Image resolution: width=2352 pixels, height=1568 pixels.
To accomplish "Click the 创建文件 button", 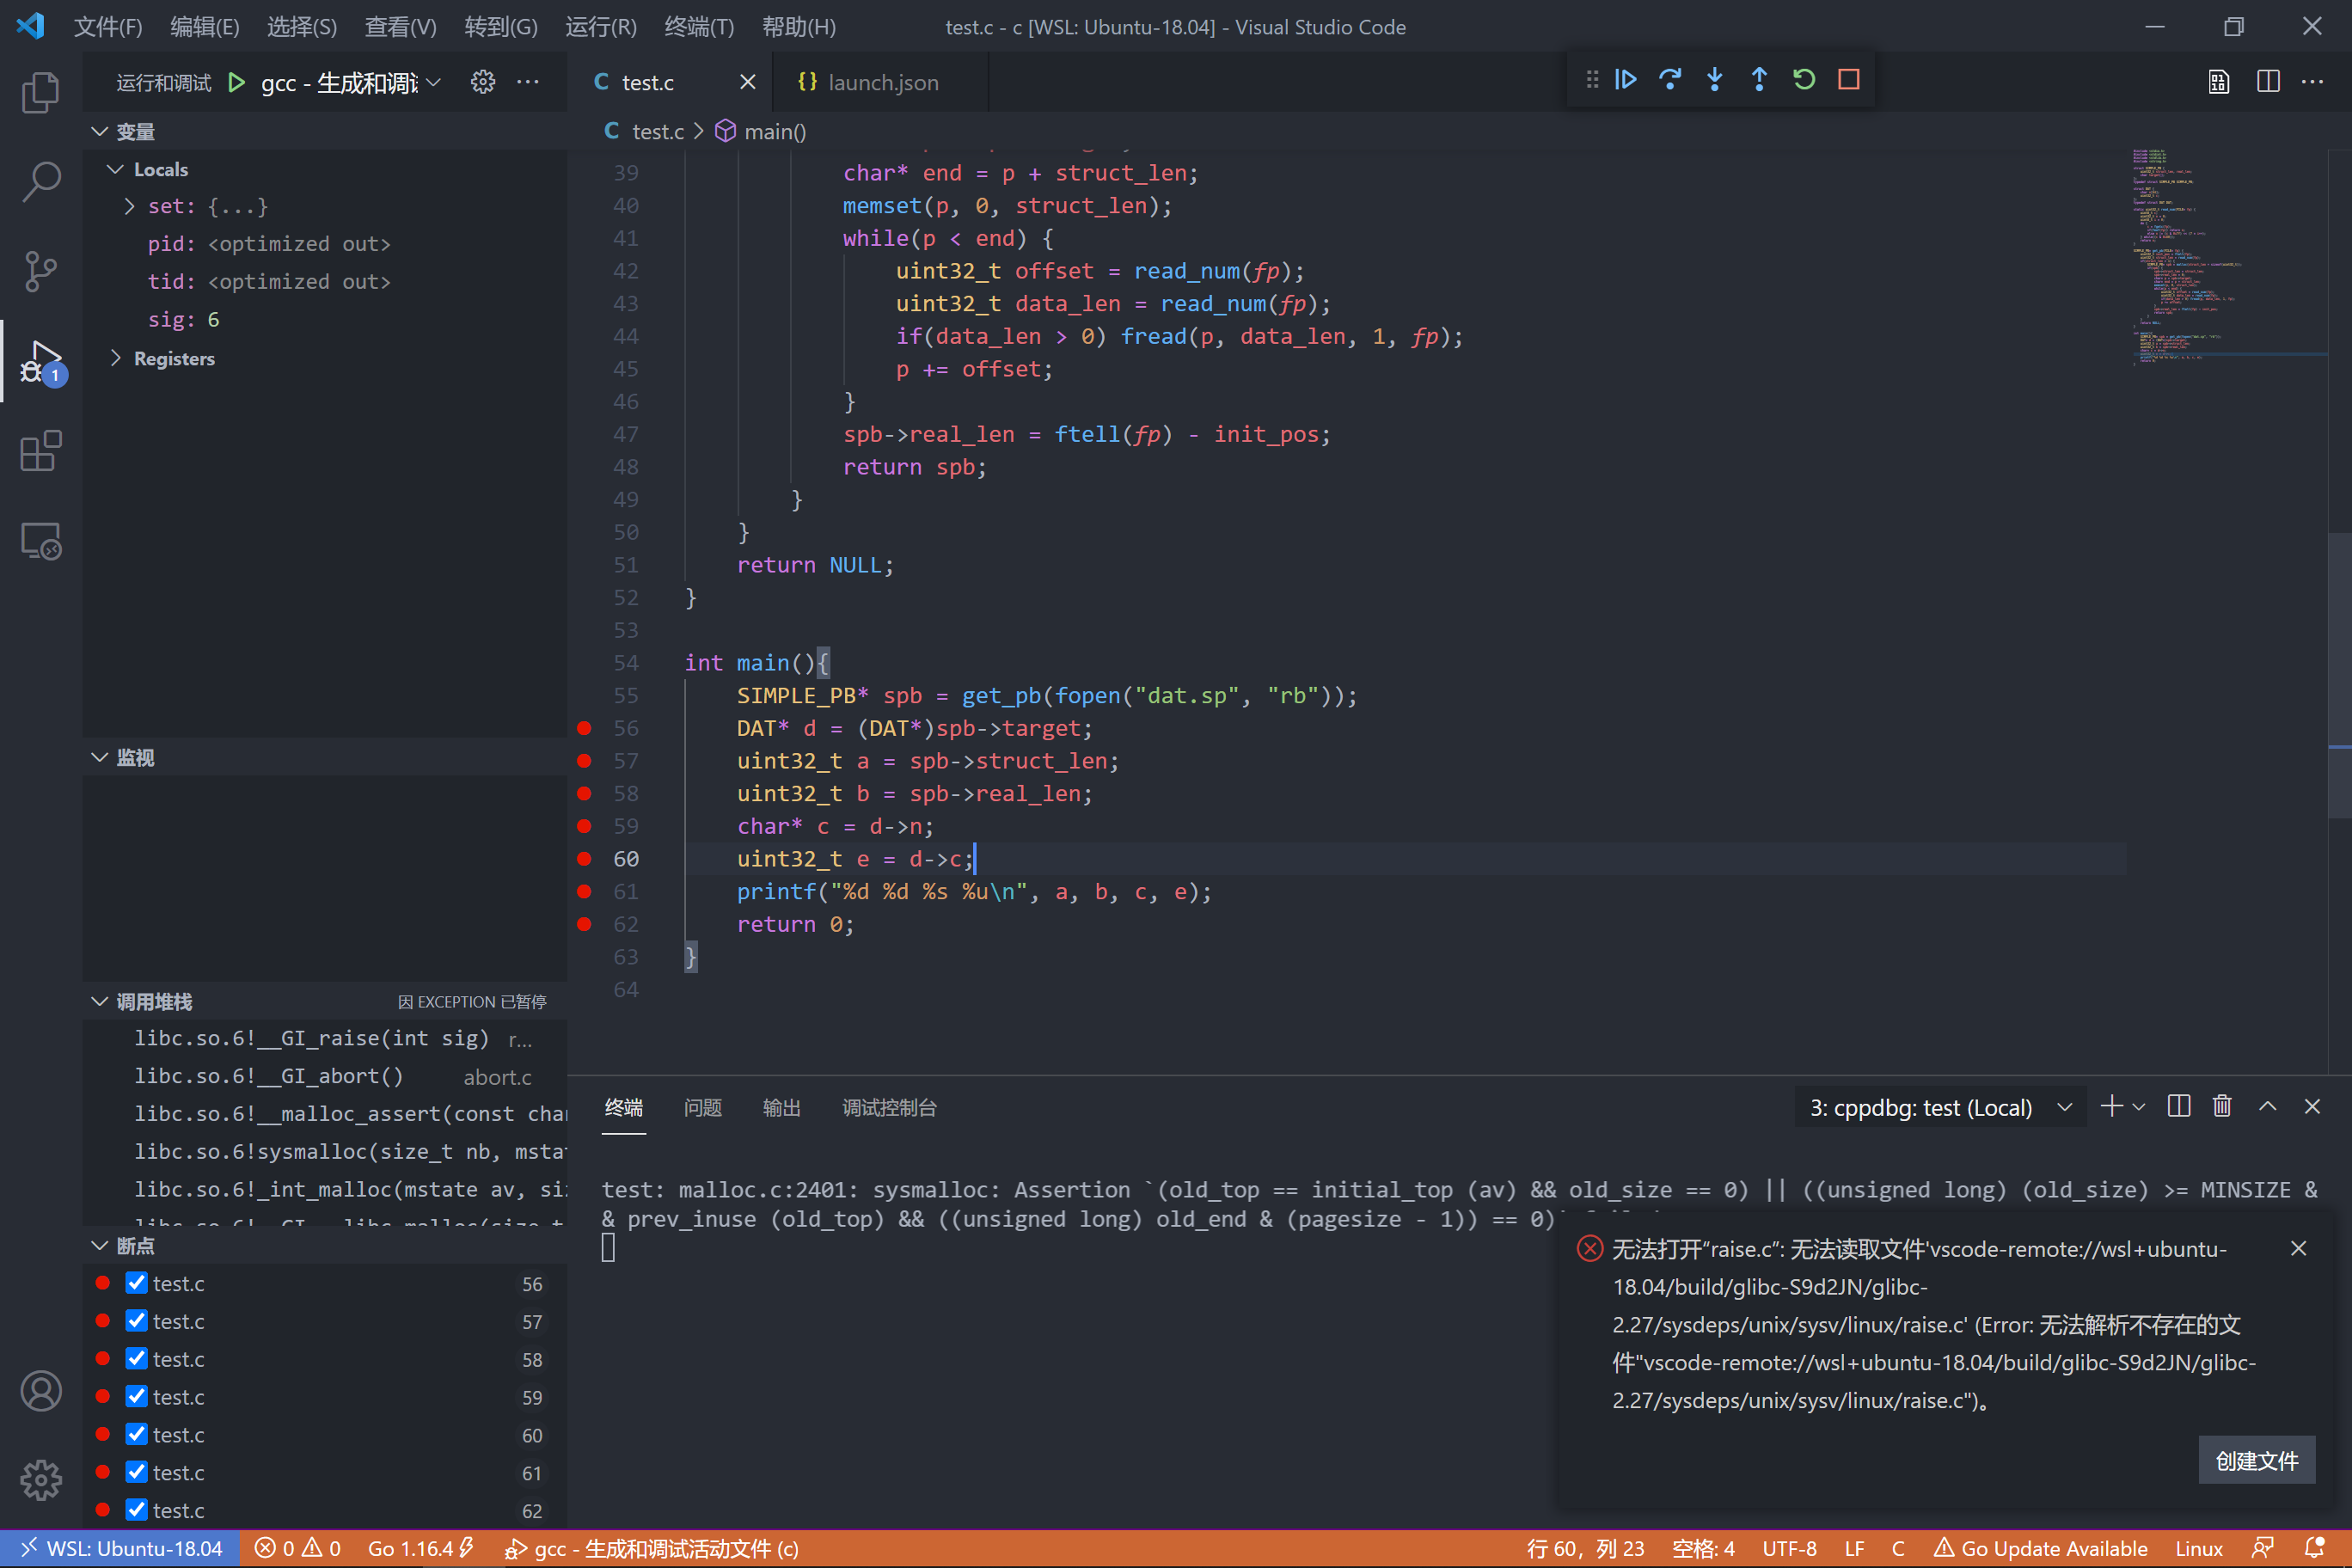I will pos(2256,1461).
